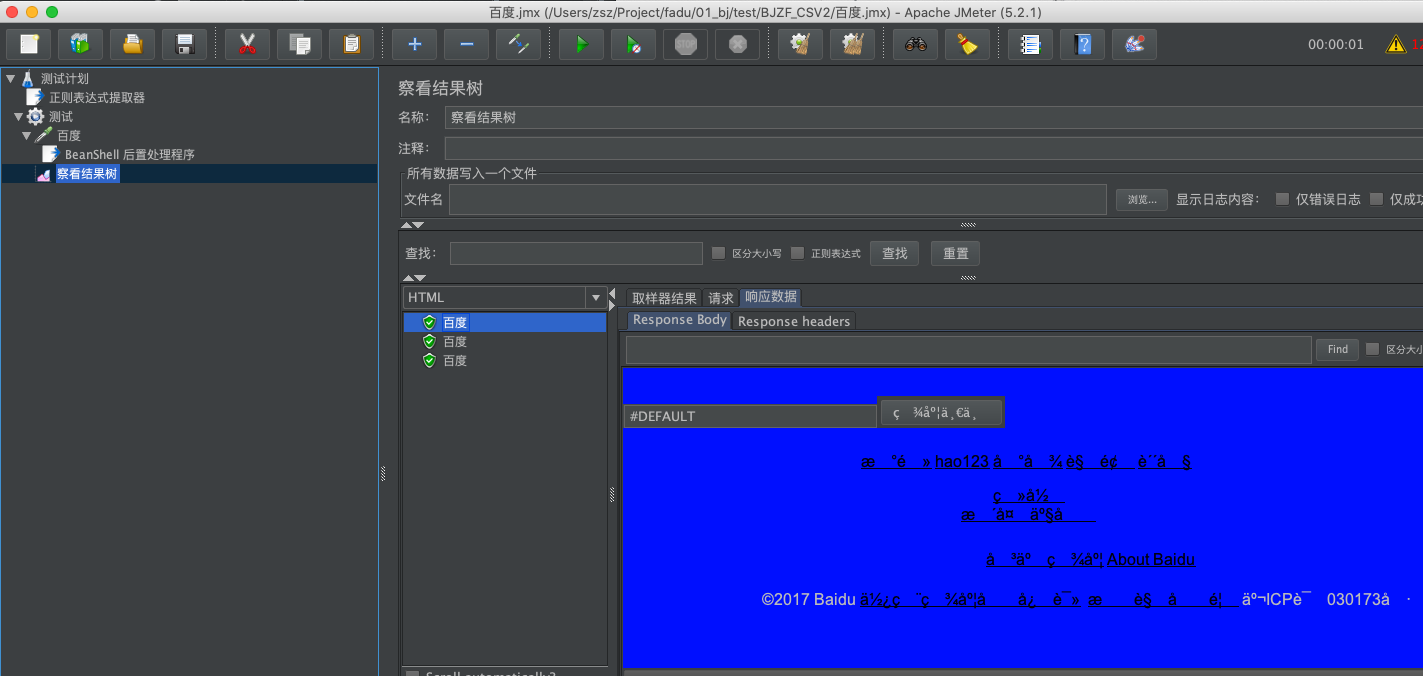
Task: Open Help with question mark icon
Action: click(x=1082, y=44)
